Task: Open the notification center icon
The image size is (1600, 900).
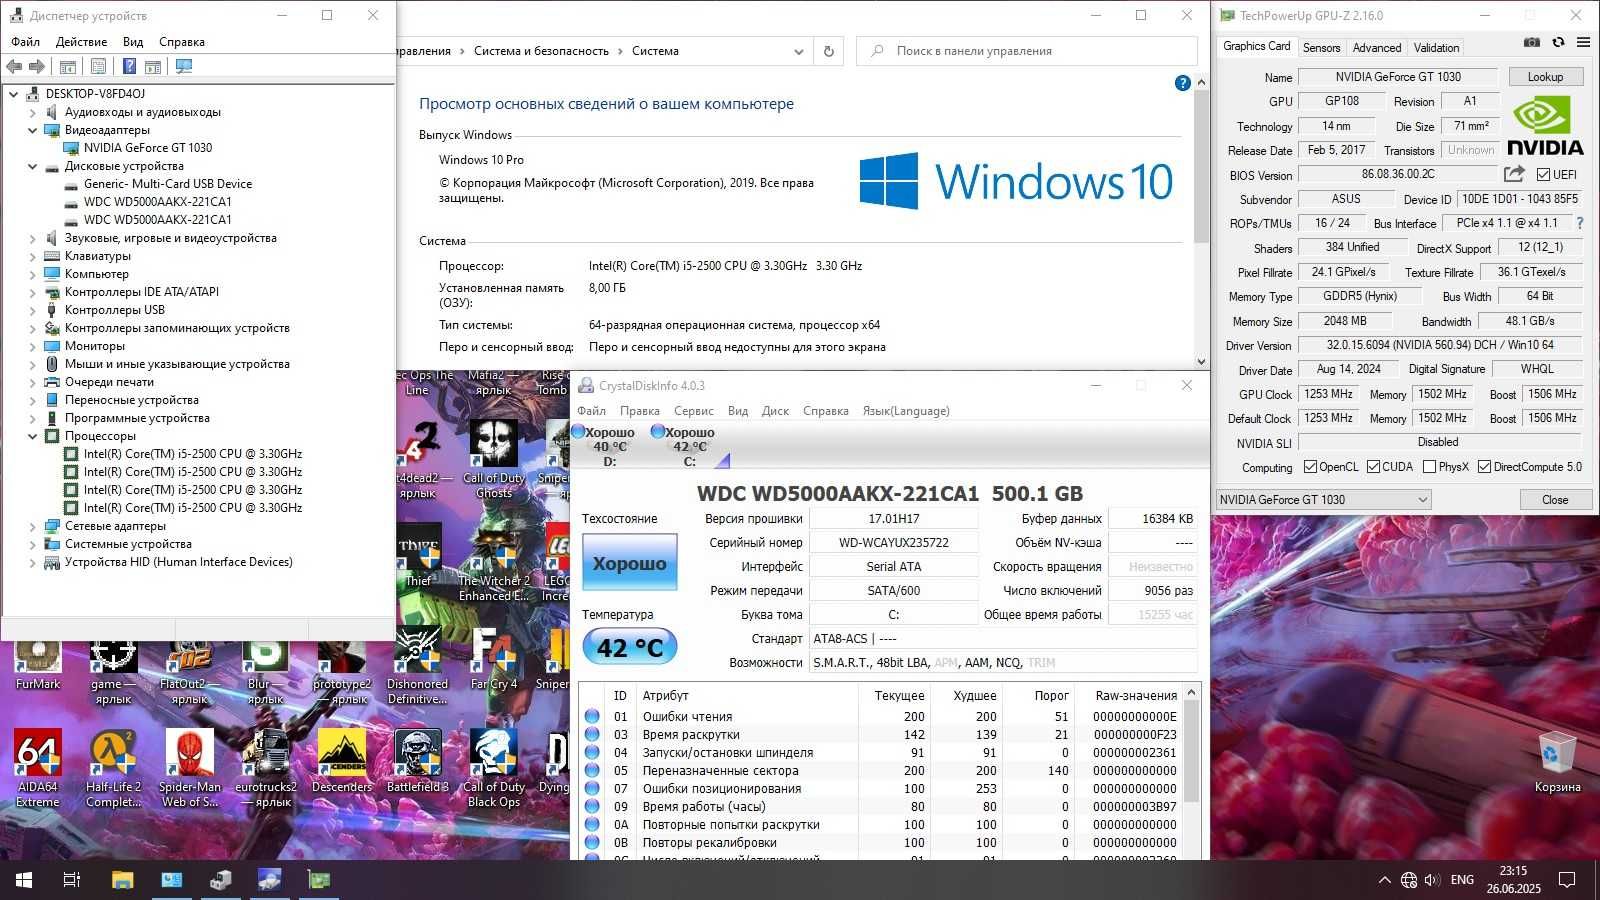Action: click(x=1567, y=880)
